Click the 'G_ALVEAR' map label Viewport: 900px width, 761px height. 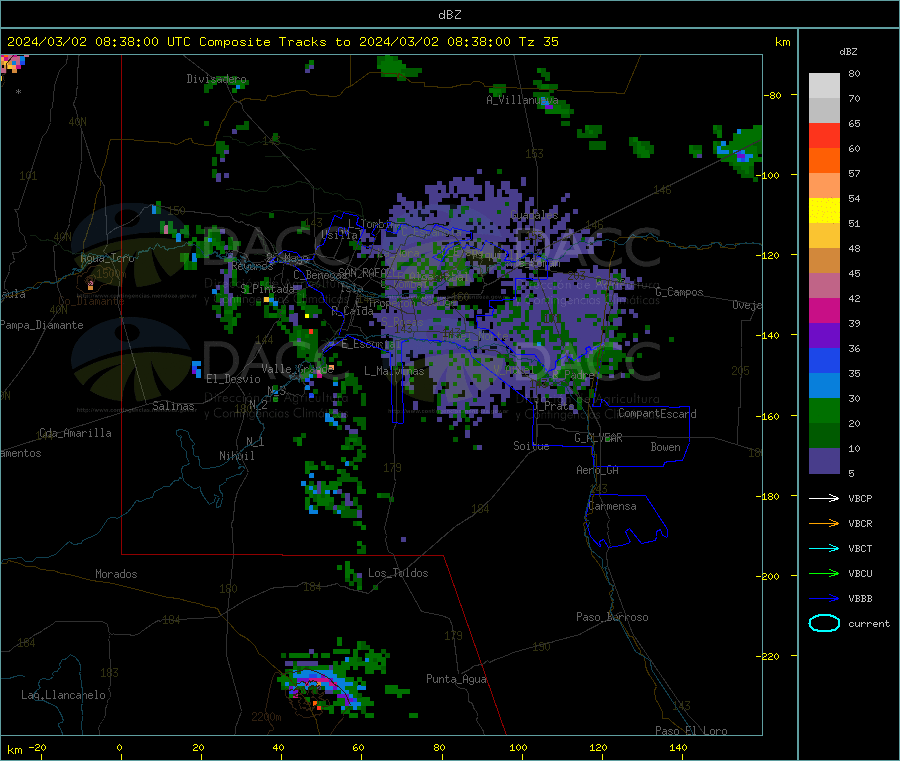click(x=598, y=438)
